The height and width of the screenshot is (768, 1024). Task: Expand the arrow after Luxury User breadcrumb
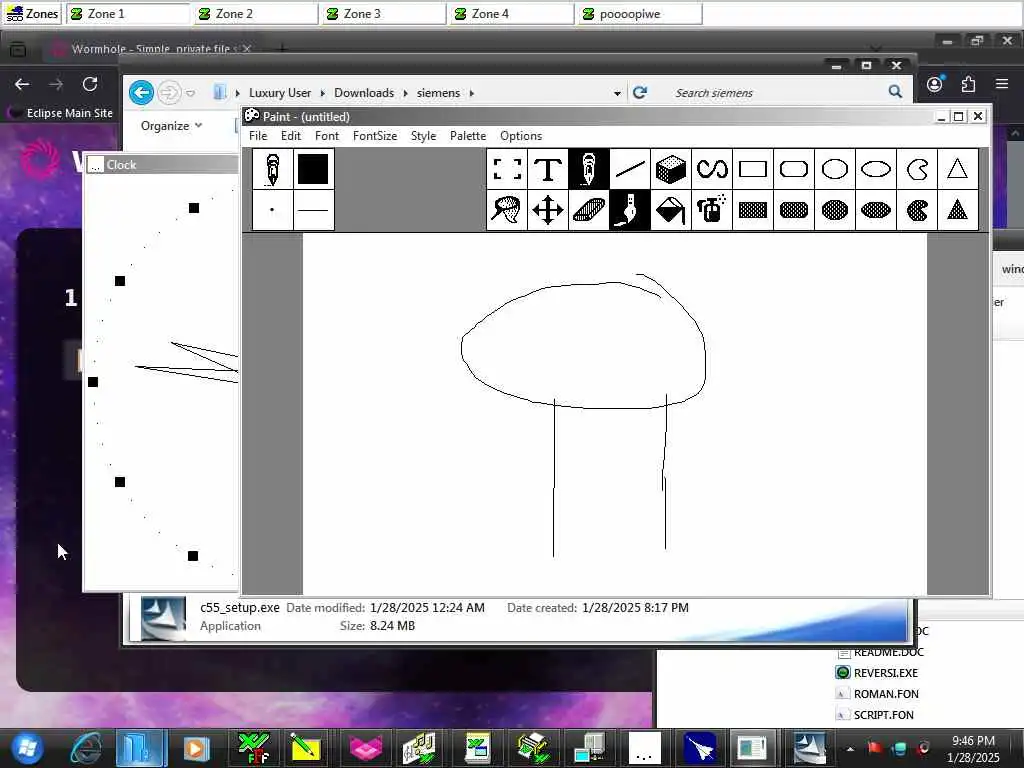323,93
